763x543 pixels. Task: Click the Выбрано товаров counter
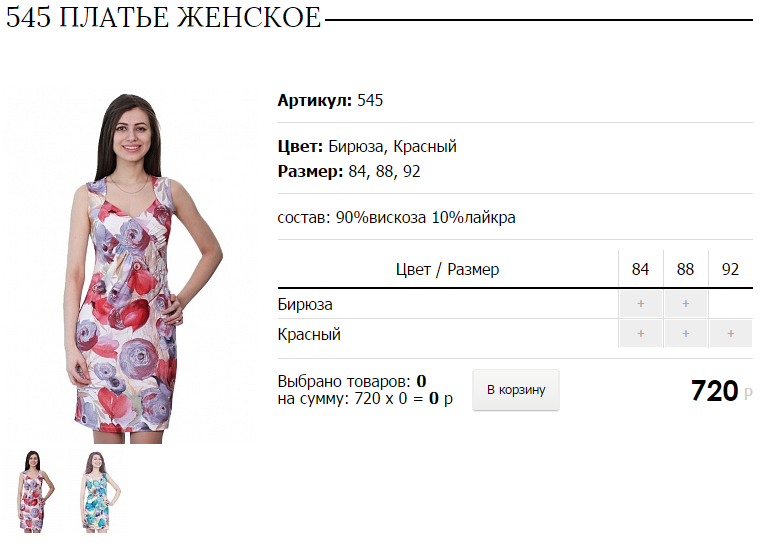tap(352, 381)
